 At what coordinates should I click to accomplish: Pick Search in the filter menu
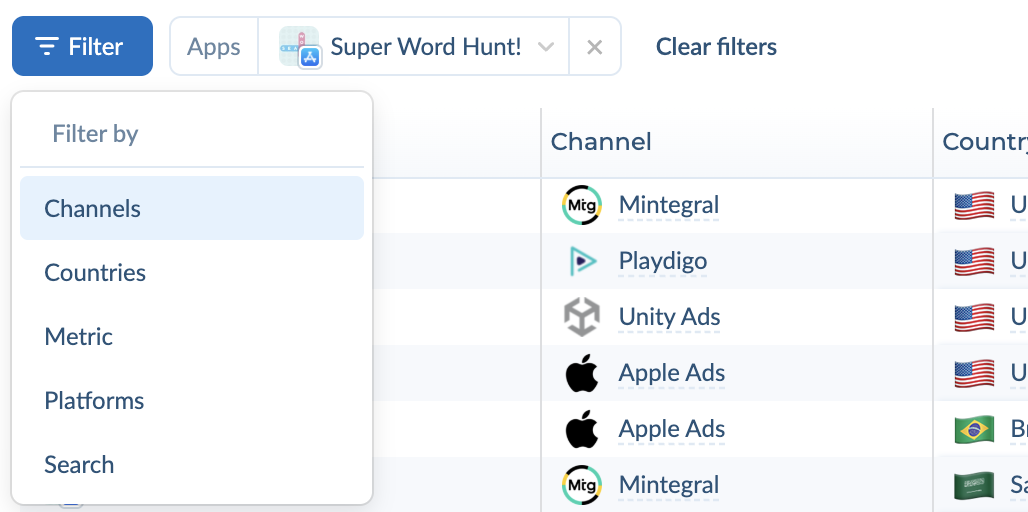(x=191, y=464)
